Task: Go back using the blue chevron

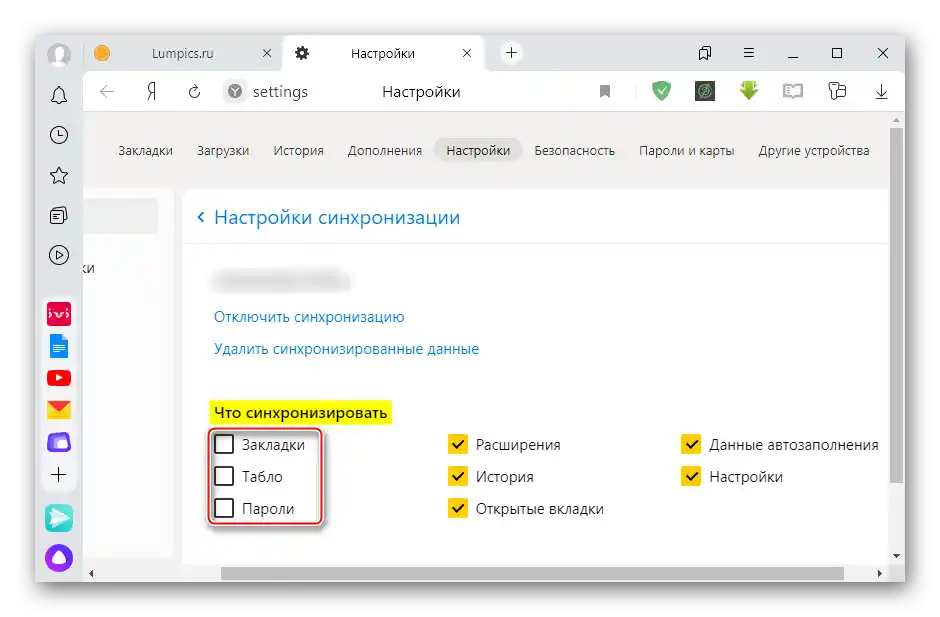Action: 201,217
